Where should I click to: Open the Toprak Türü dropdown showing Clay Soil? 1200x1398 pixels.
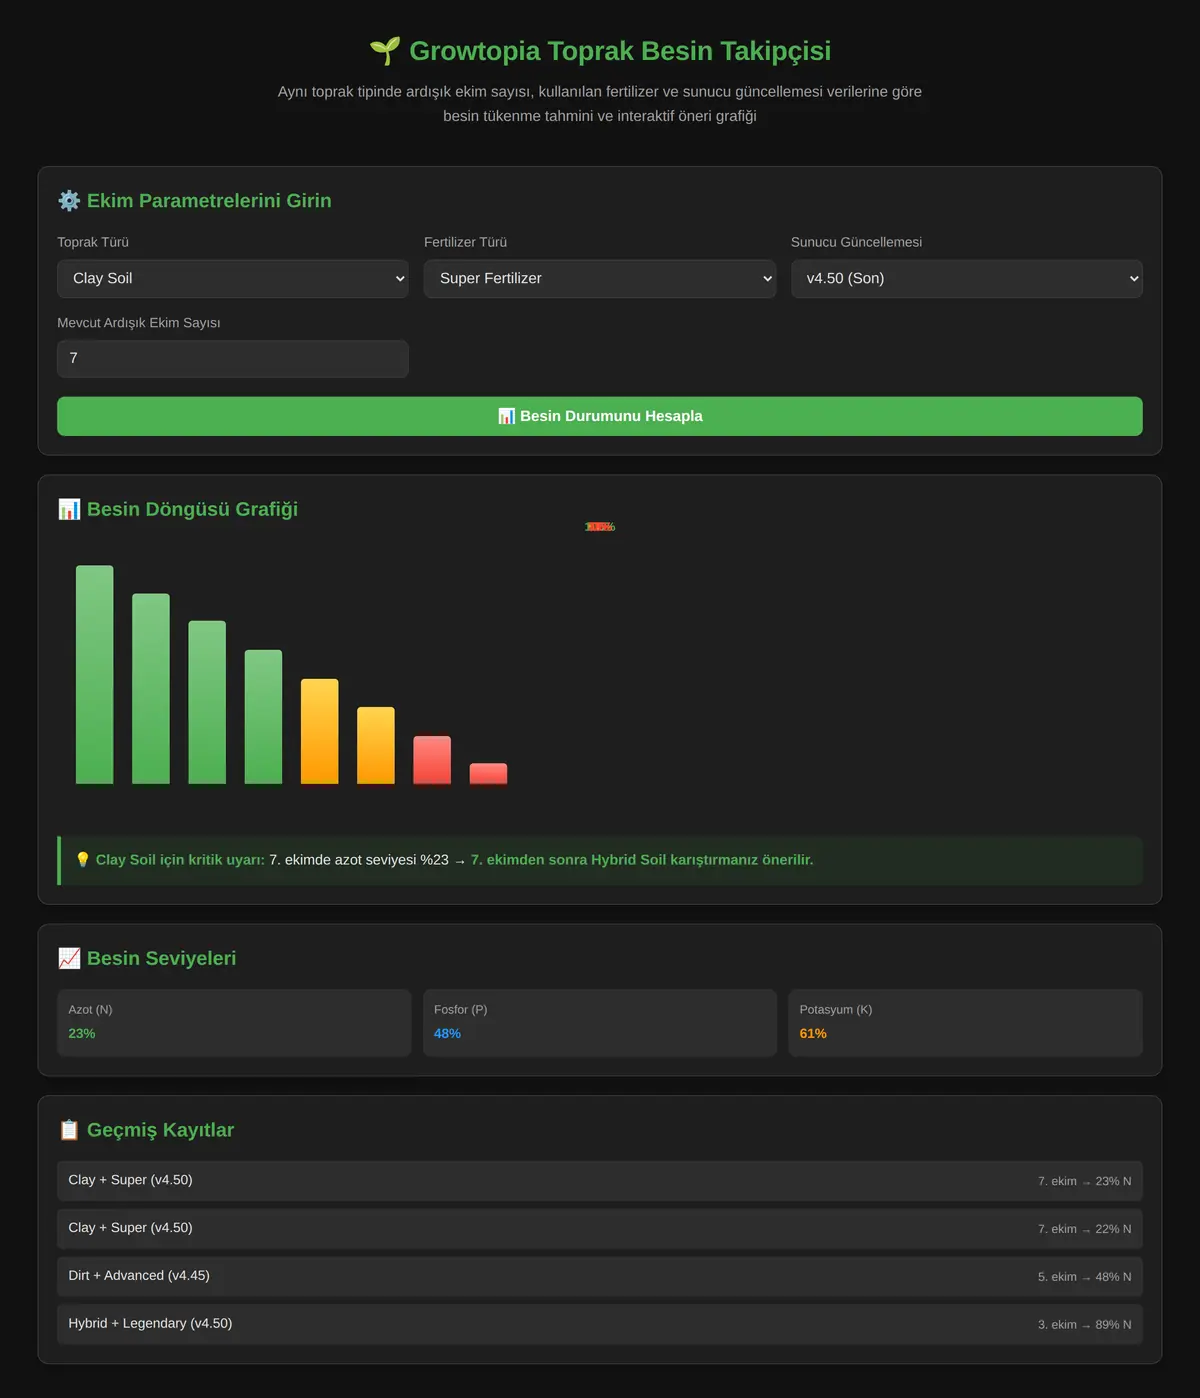click(233, 279)
